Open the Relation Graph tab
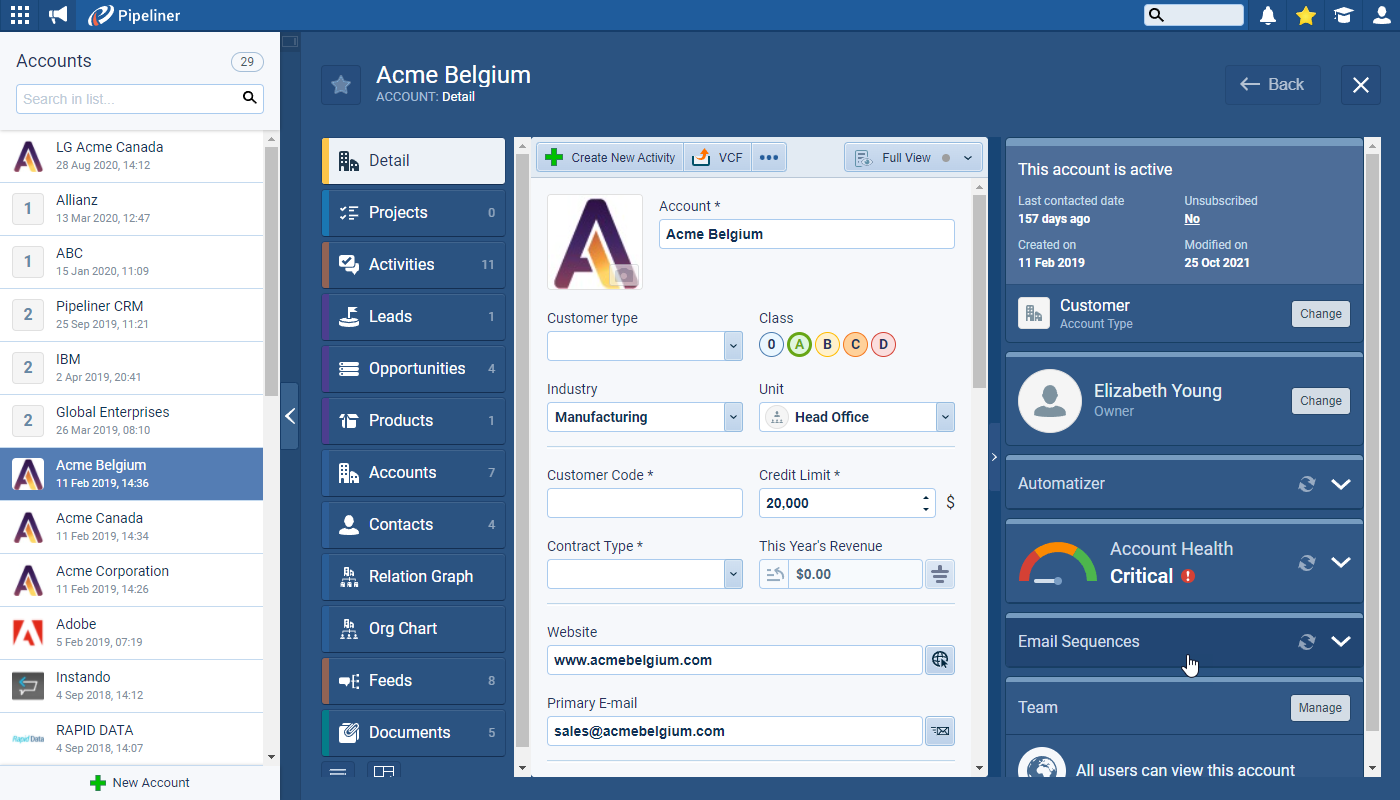 (415, 577)
